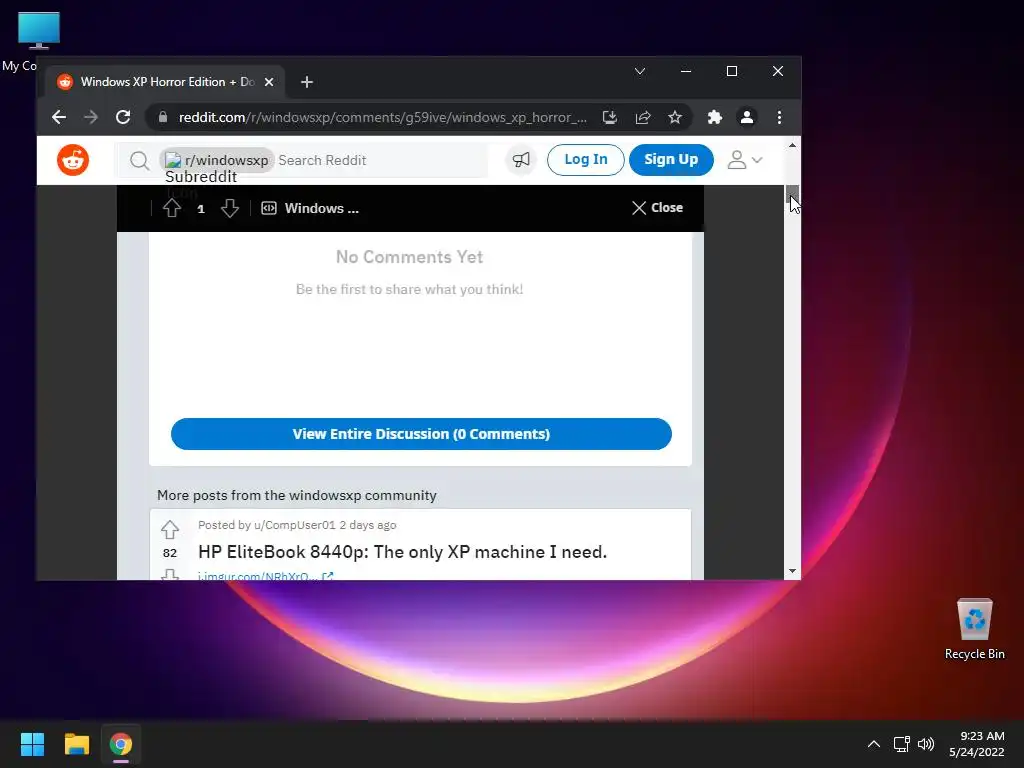Click the 'No Comments Yet' text
Image resolution: width=1024 pixels, height=768 pixels.
[409, 257]
